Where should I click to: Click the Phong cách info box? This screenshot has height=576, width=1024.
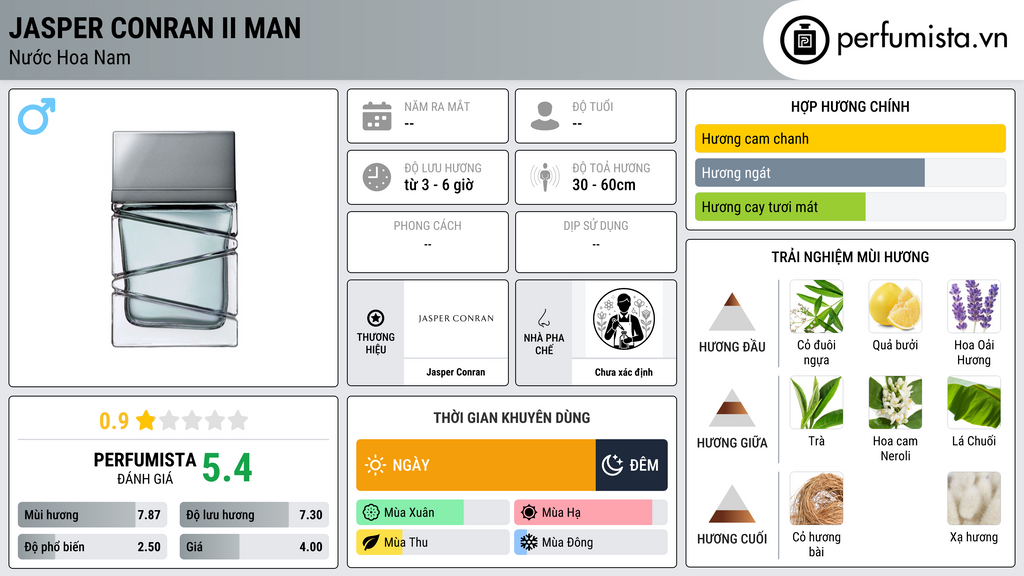tap(428, 242)
